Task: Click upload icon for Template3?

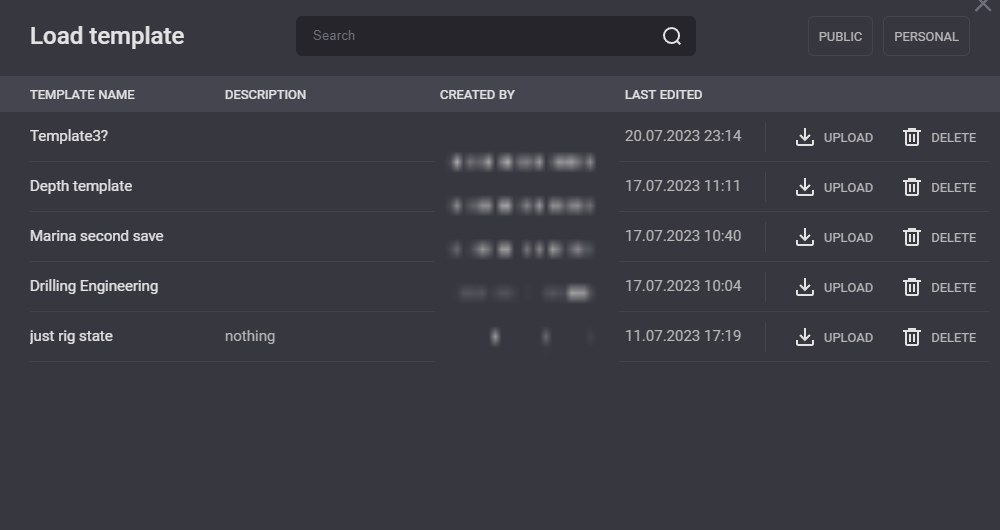Action: click(805, 137)
